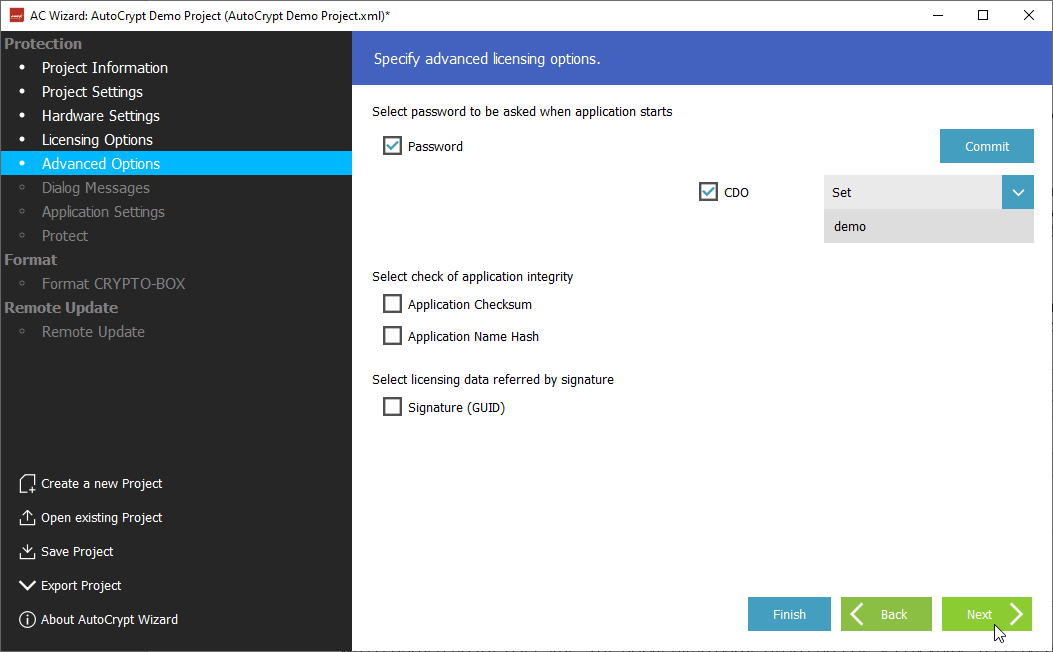Screen dimensions: 1053x652
Task: Click the Export Project chevron icon
Action: click(27, 586)
